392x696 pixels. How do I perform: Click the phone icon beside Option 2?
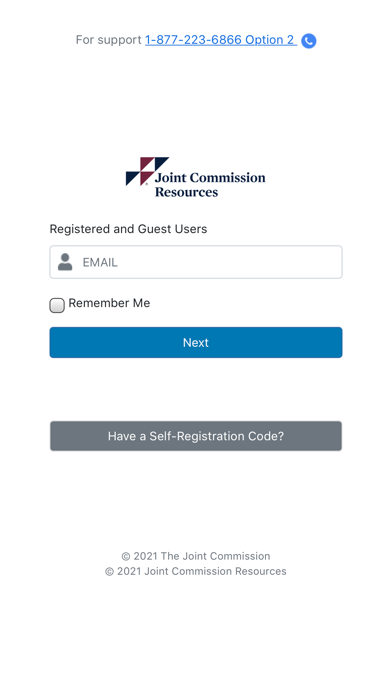point(309,41)
